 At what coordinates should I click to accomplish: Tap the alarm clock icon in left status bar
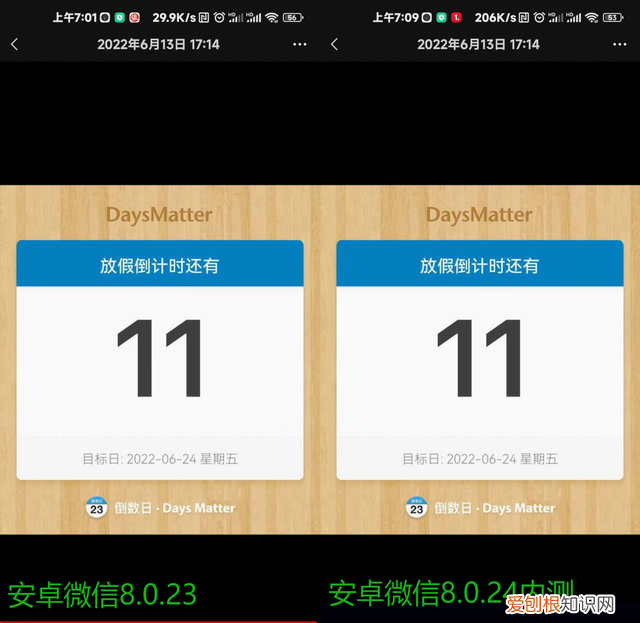(219, 18)
